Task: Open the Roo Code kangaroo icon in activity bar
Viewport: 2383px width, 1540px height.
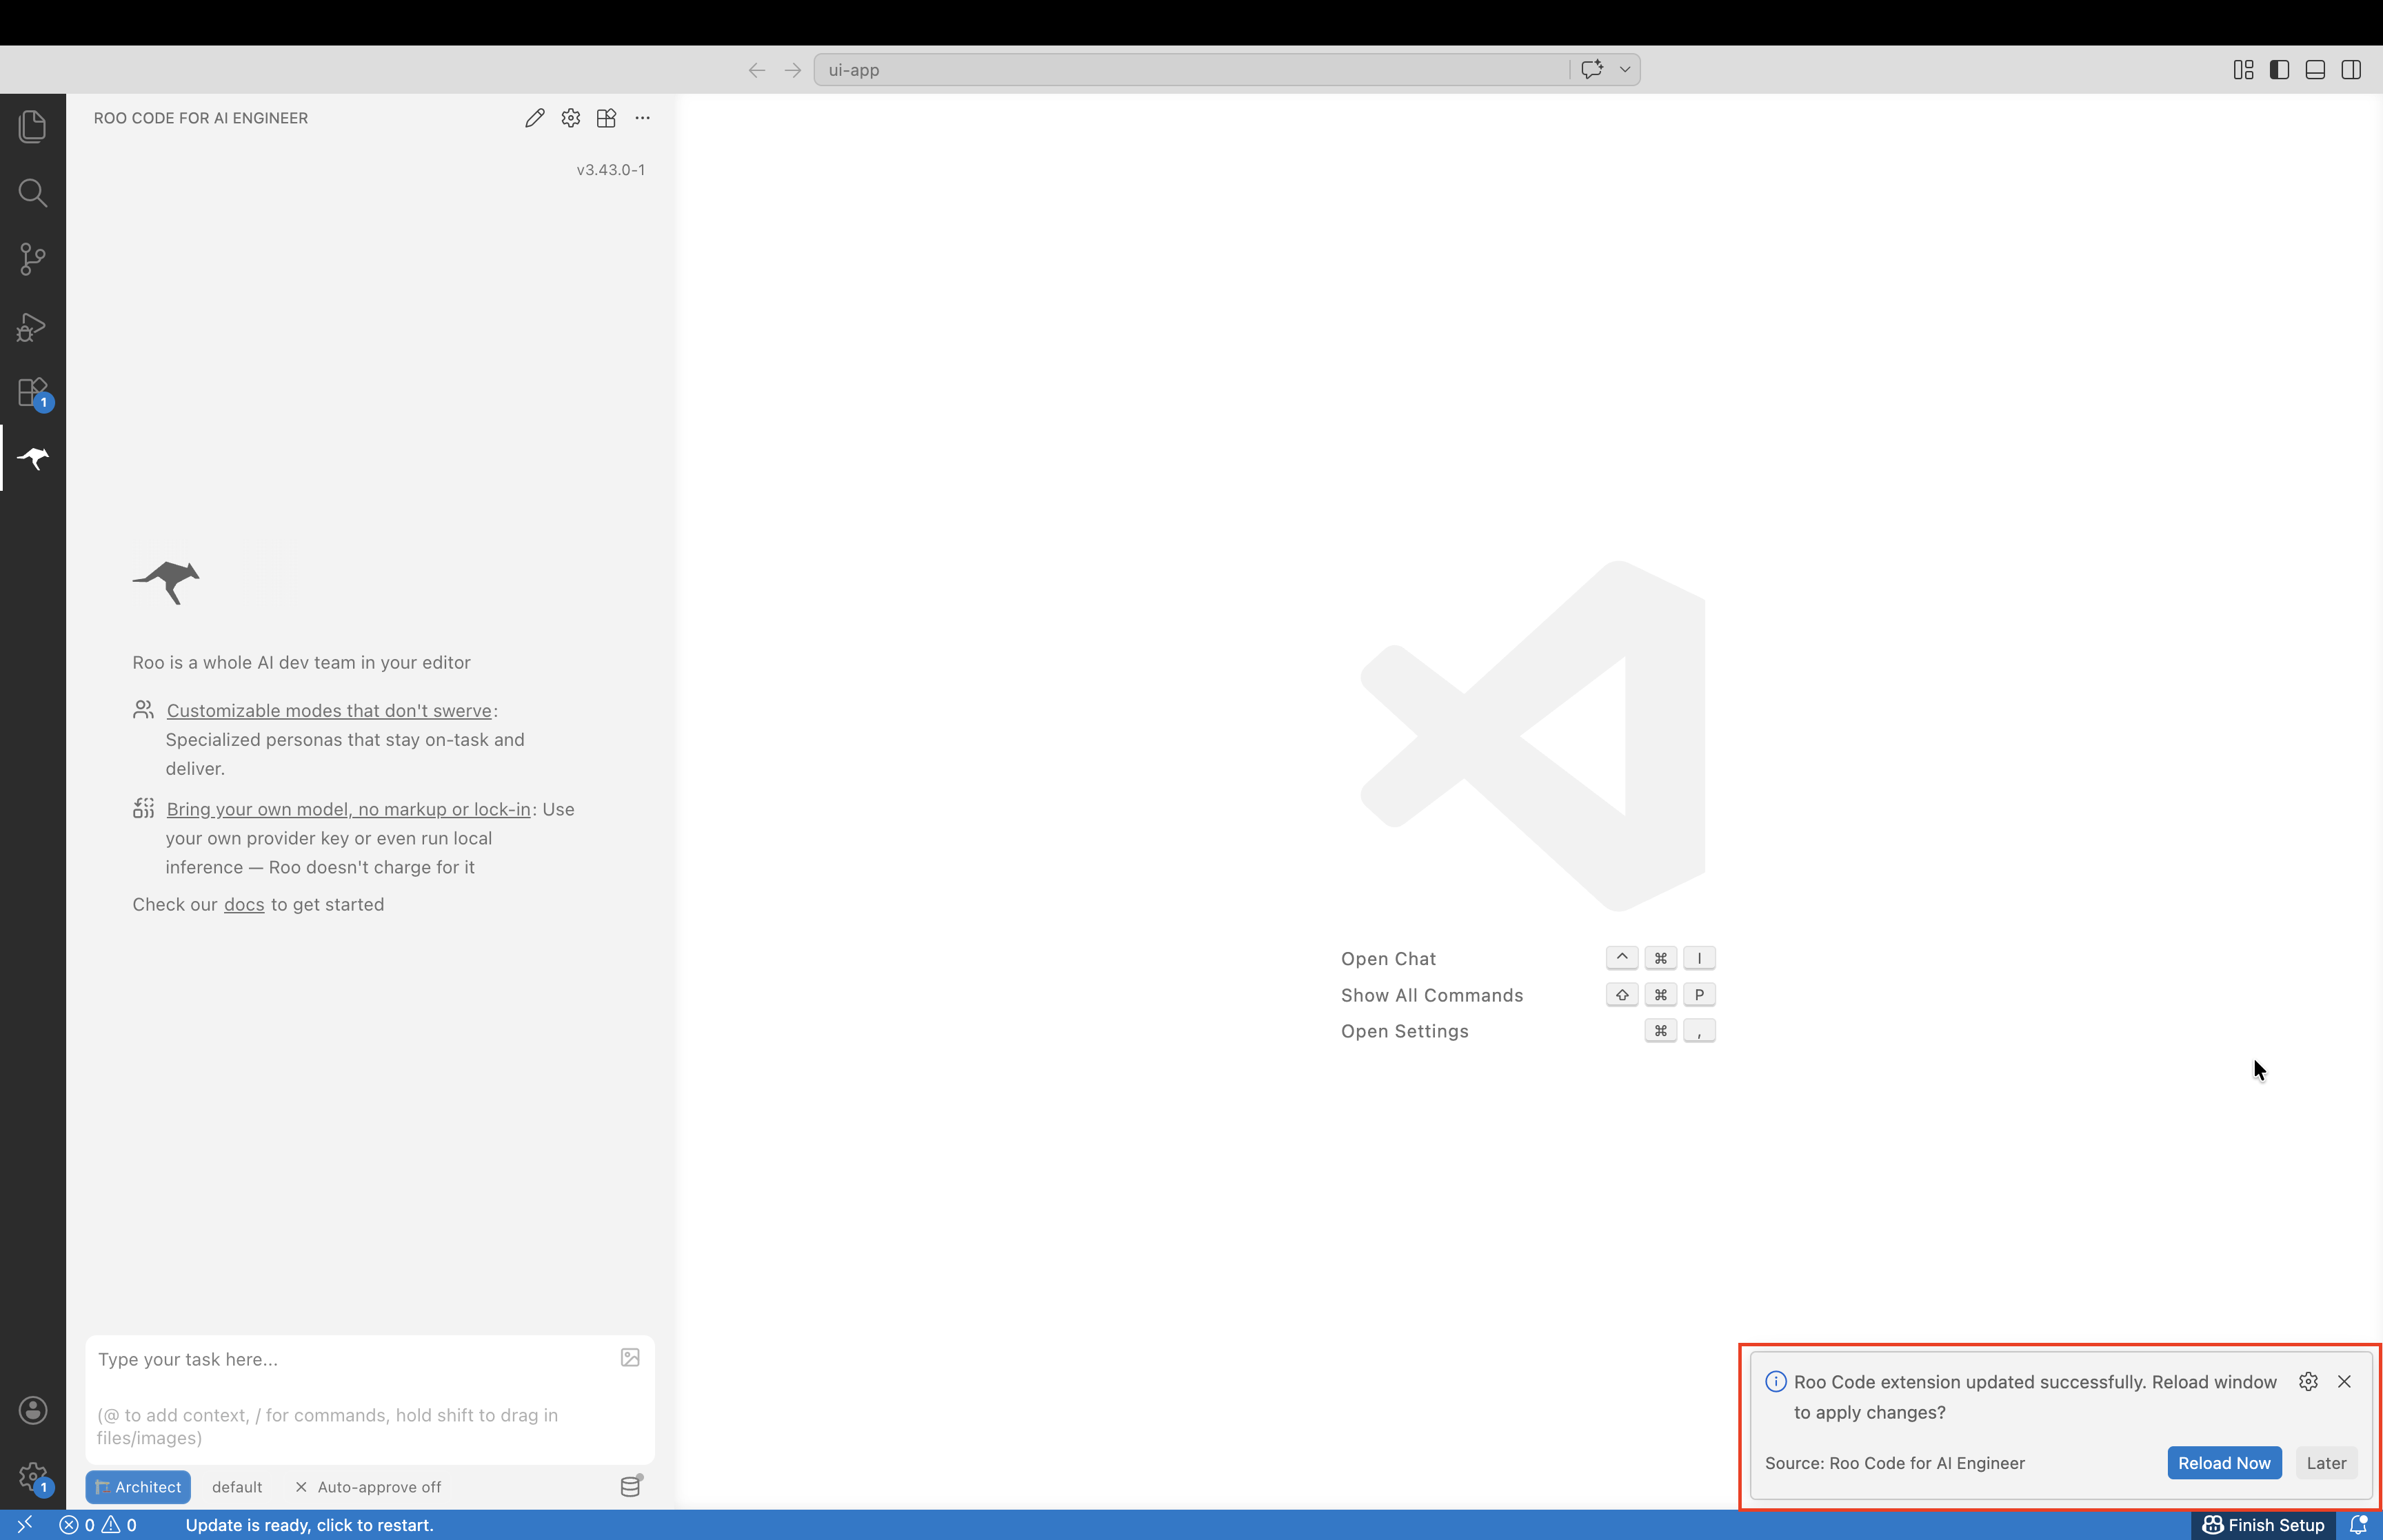Action: [32, 458]
